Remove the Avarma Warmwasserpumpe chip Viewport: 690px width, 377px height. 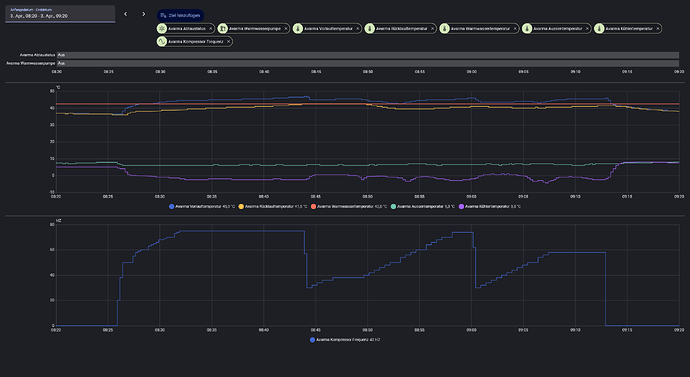point(286,29)
